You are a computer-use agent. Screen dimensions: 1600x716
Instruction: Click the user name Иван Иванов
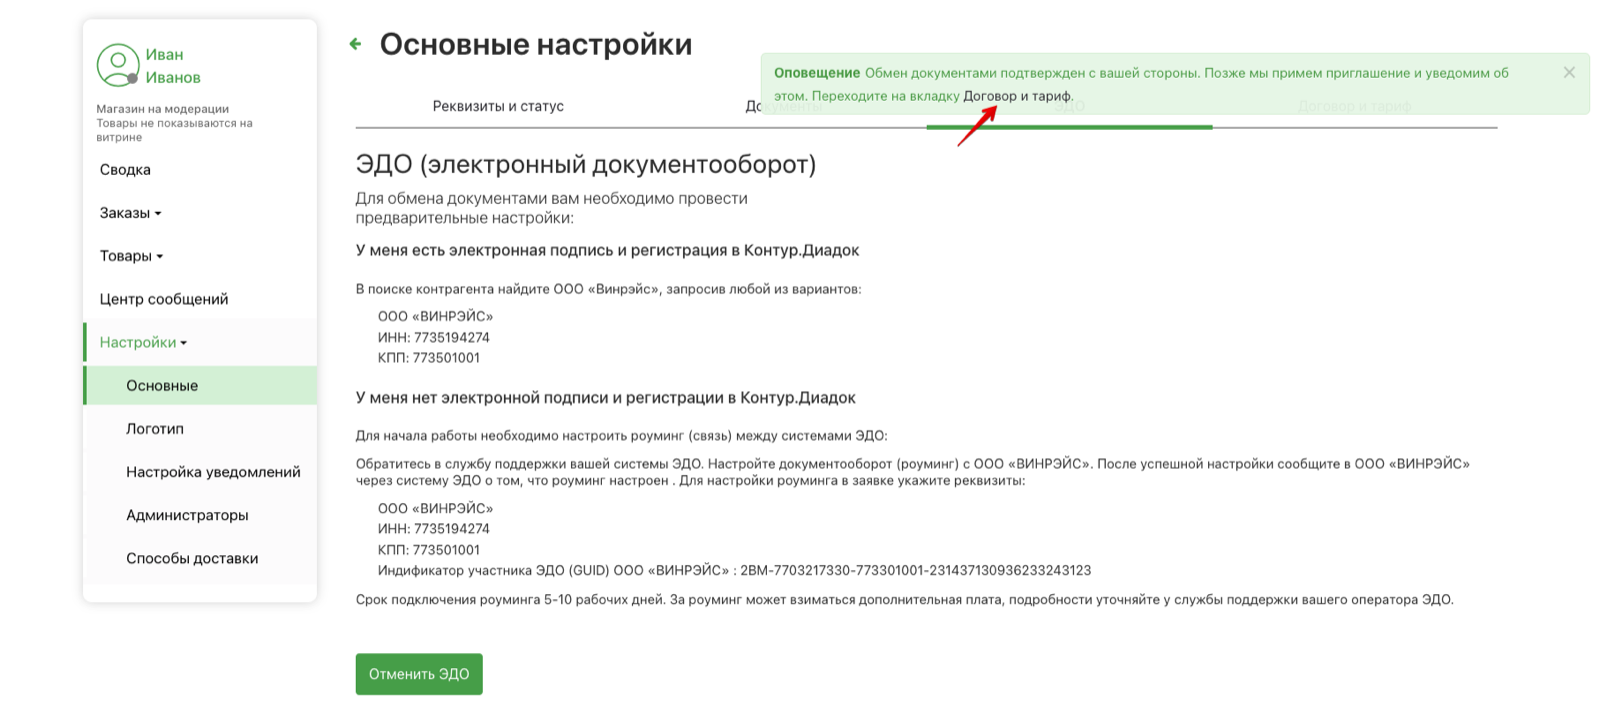click(173, 66)
